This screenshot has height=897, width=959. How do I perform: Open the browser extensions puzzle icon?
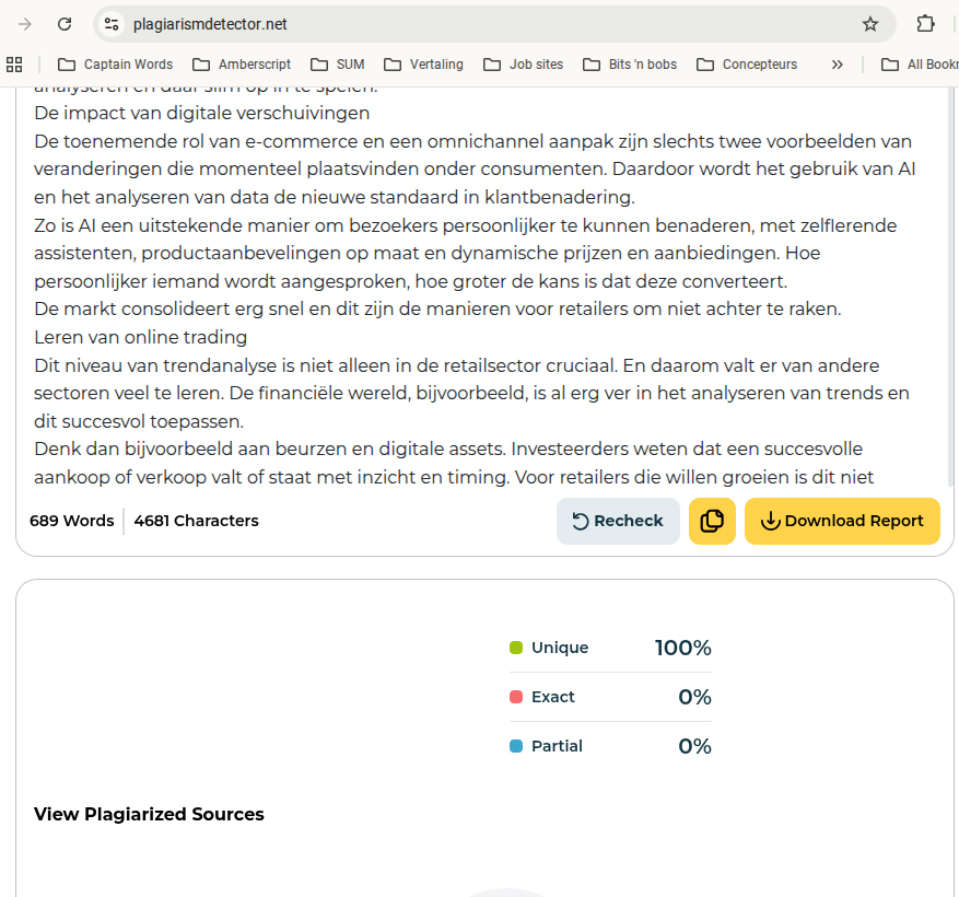[926, 24]
